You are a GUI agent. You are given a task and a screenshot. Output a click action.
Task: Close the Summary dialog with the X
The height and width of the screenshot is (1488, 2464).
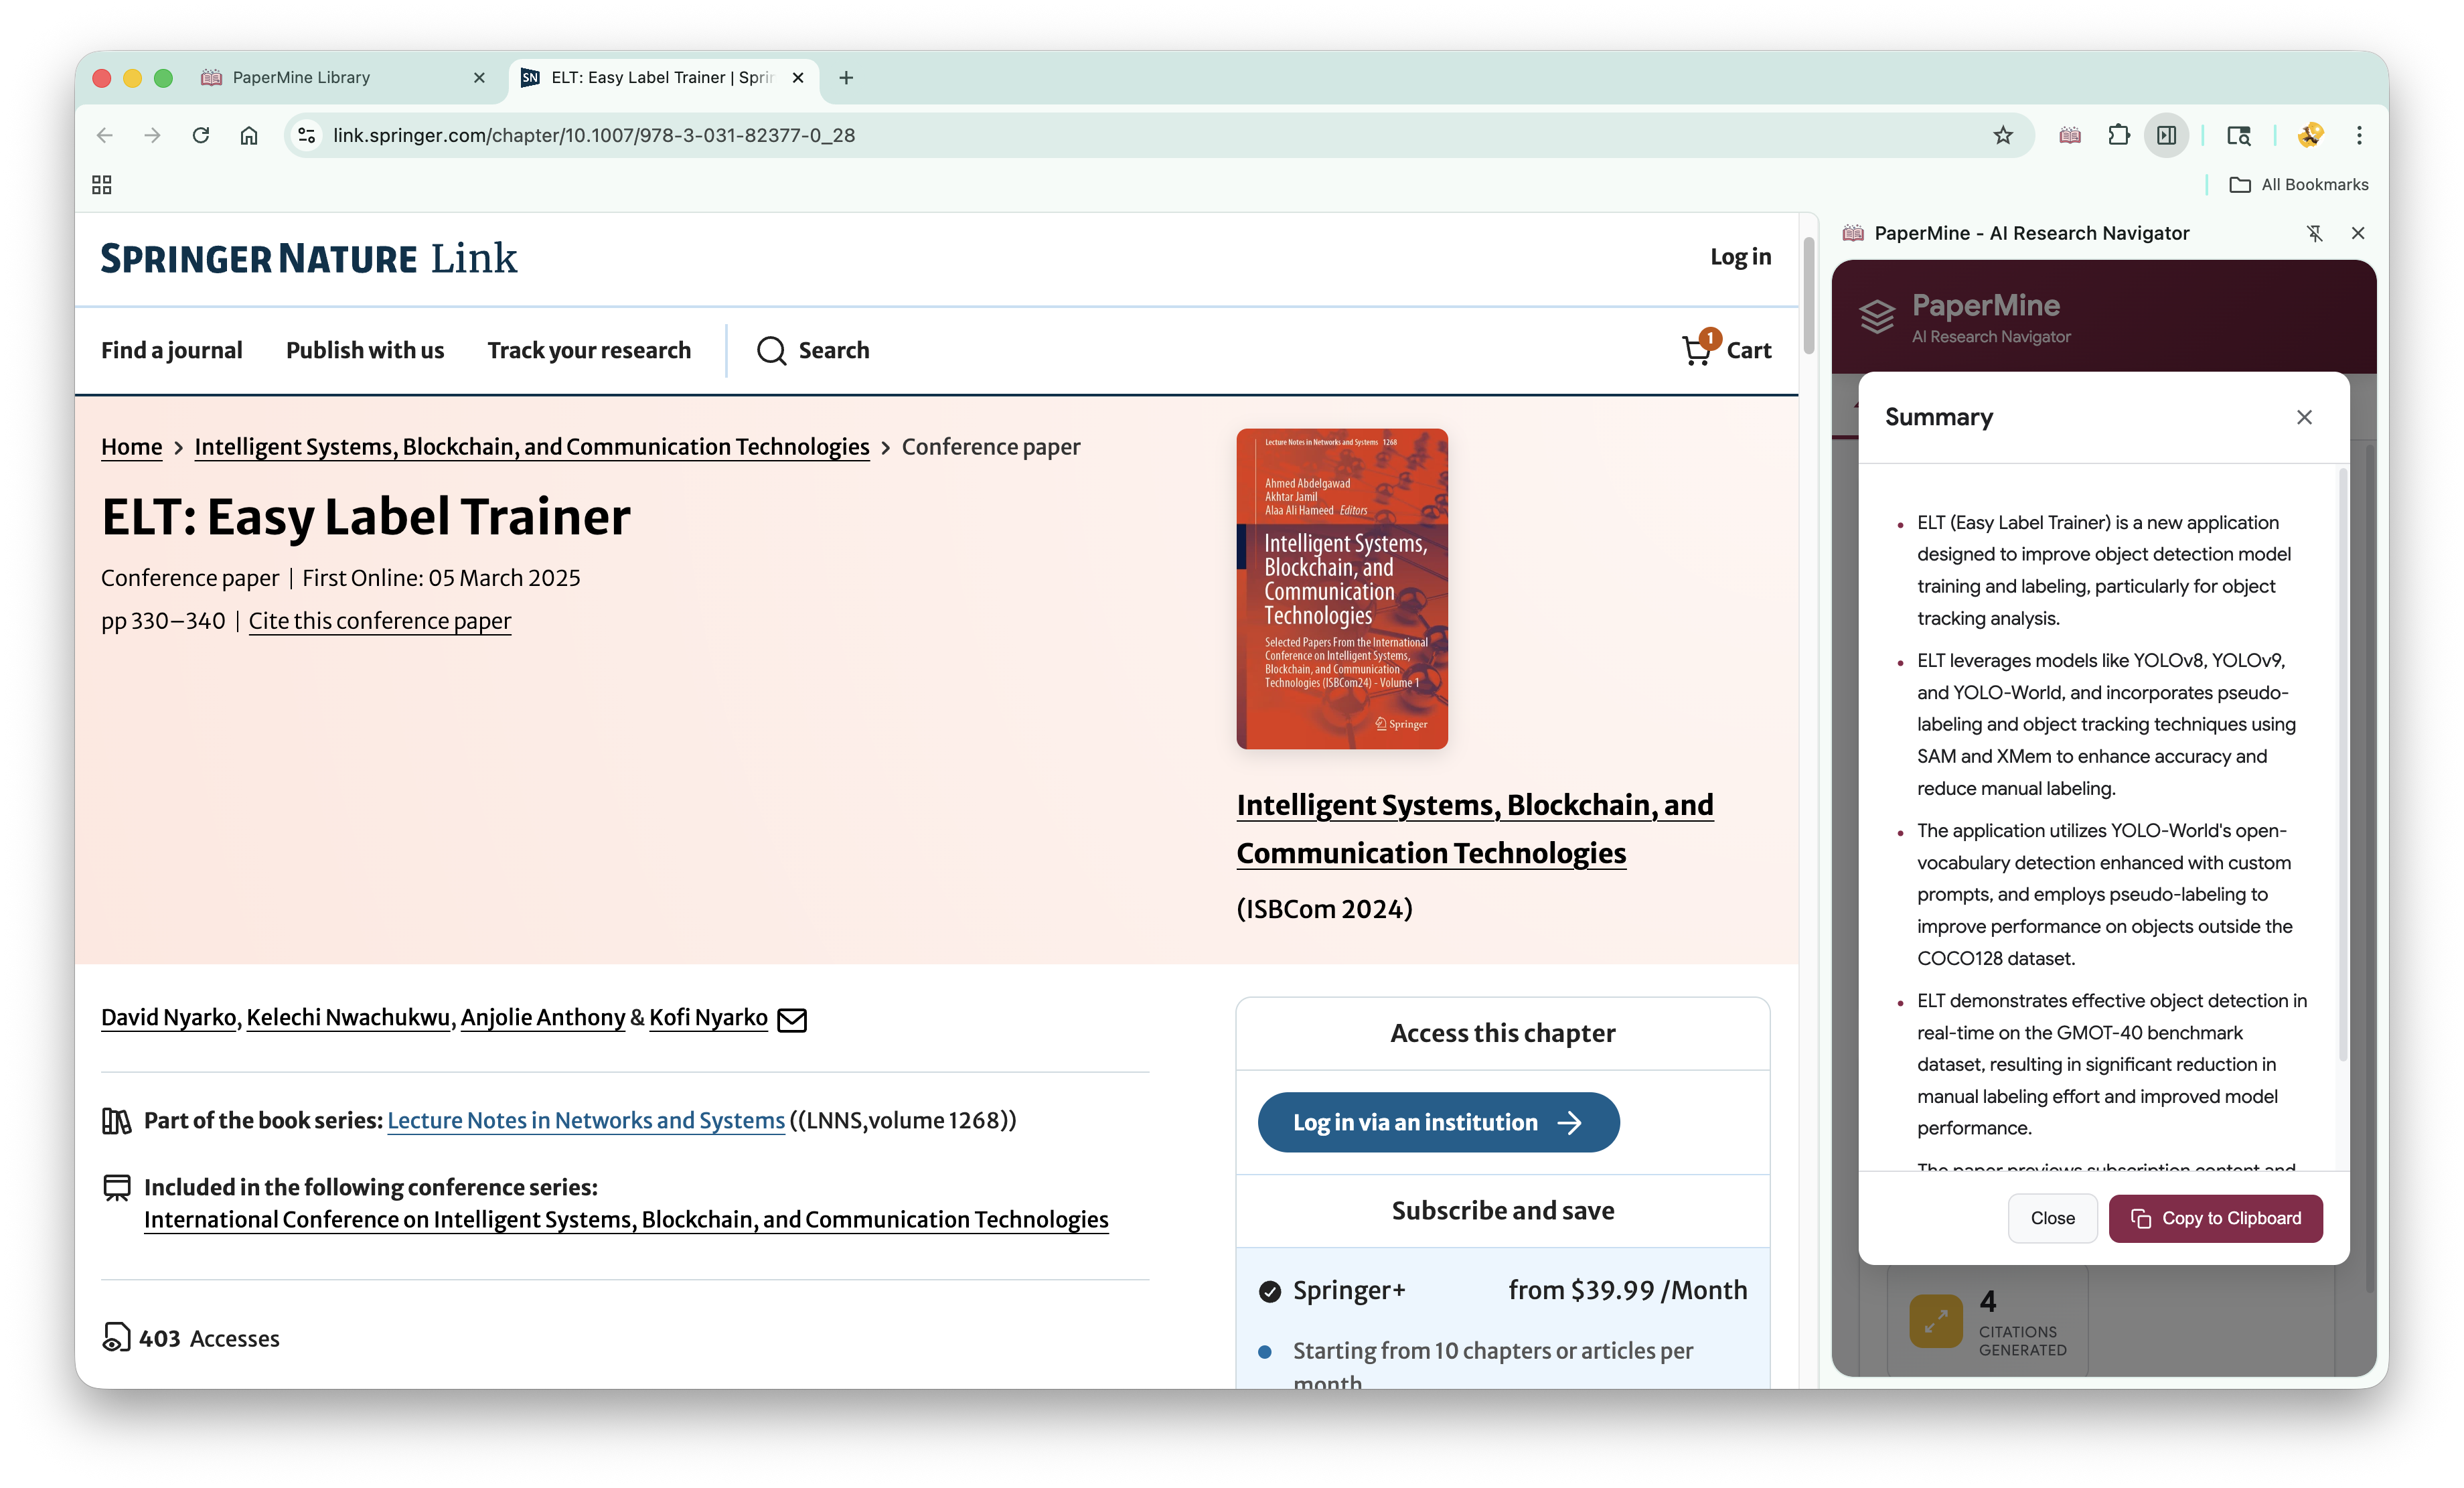(x=2304, y=417)
